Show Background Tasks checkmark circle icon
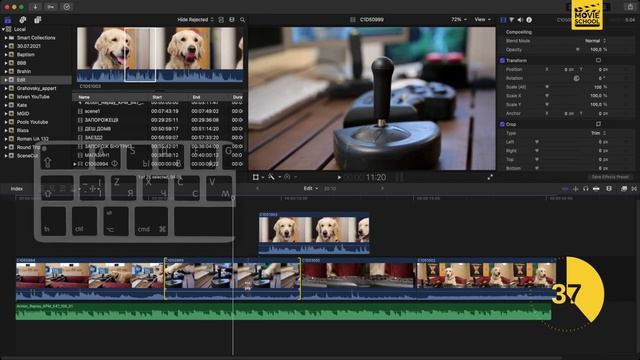Viewport: 640px width, 360px height. click(x=67, y=7)
